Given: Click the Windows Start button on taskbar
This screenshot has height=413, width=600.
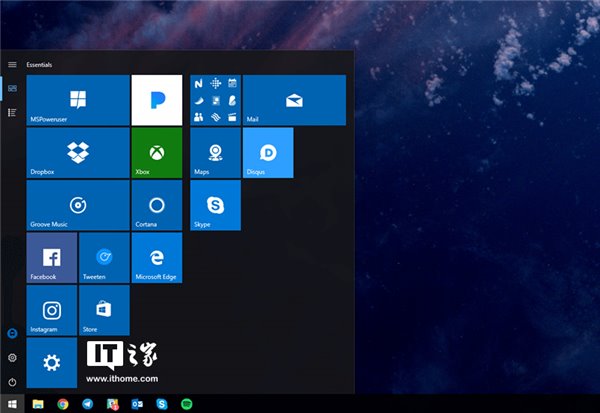Looking at the screenshot, I should tap(12, 404).
